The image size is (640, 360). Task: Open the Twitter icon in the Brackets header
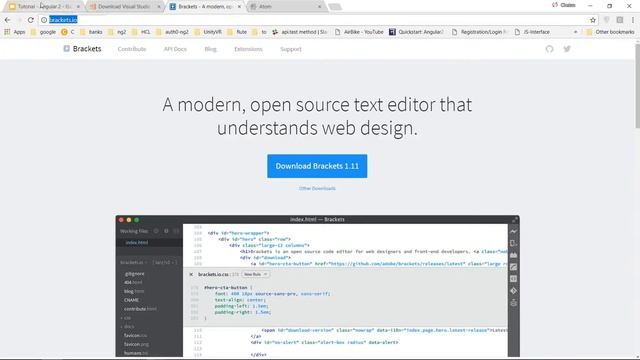coord(567,49)
